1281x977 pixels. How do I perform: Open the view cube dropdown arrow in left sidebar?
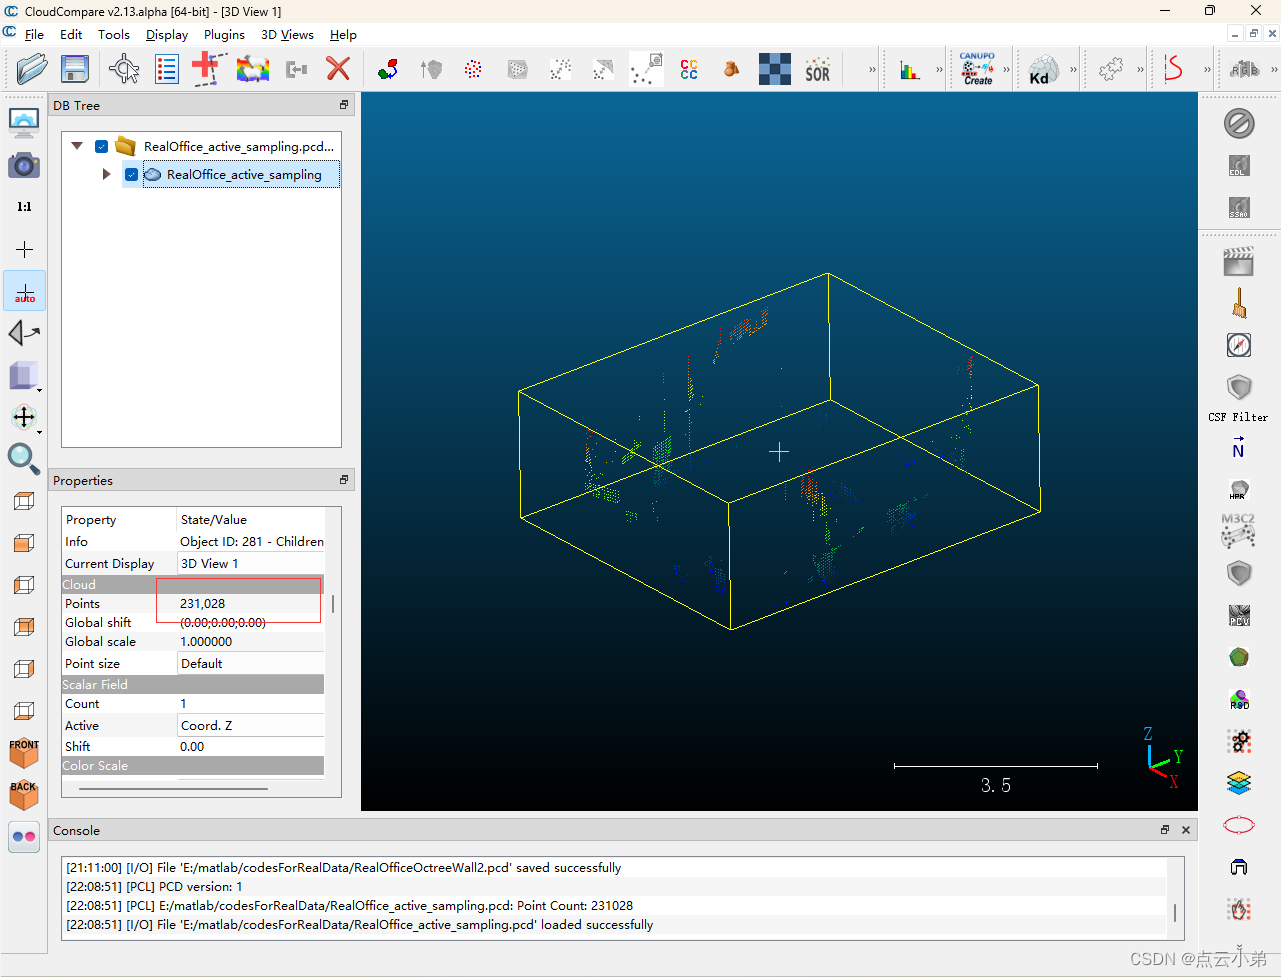[x=39, y=389]
